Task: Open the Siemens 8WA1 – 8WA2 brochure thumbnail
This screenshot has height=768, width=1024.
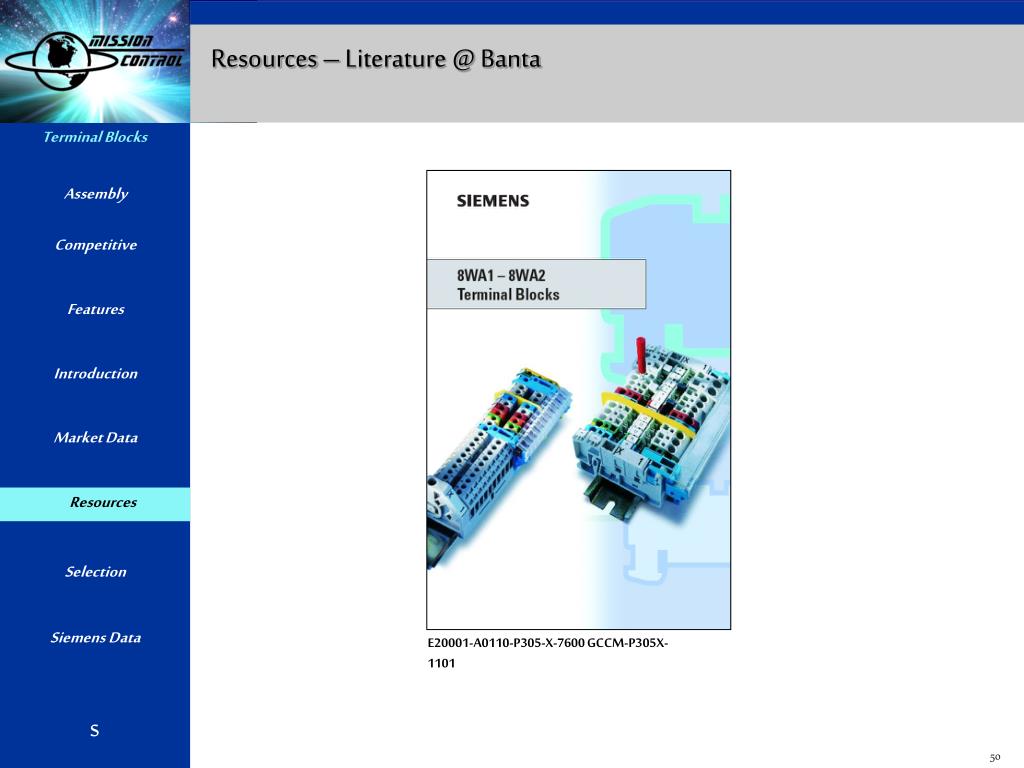Action: point(579,400)
